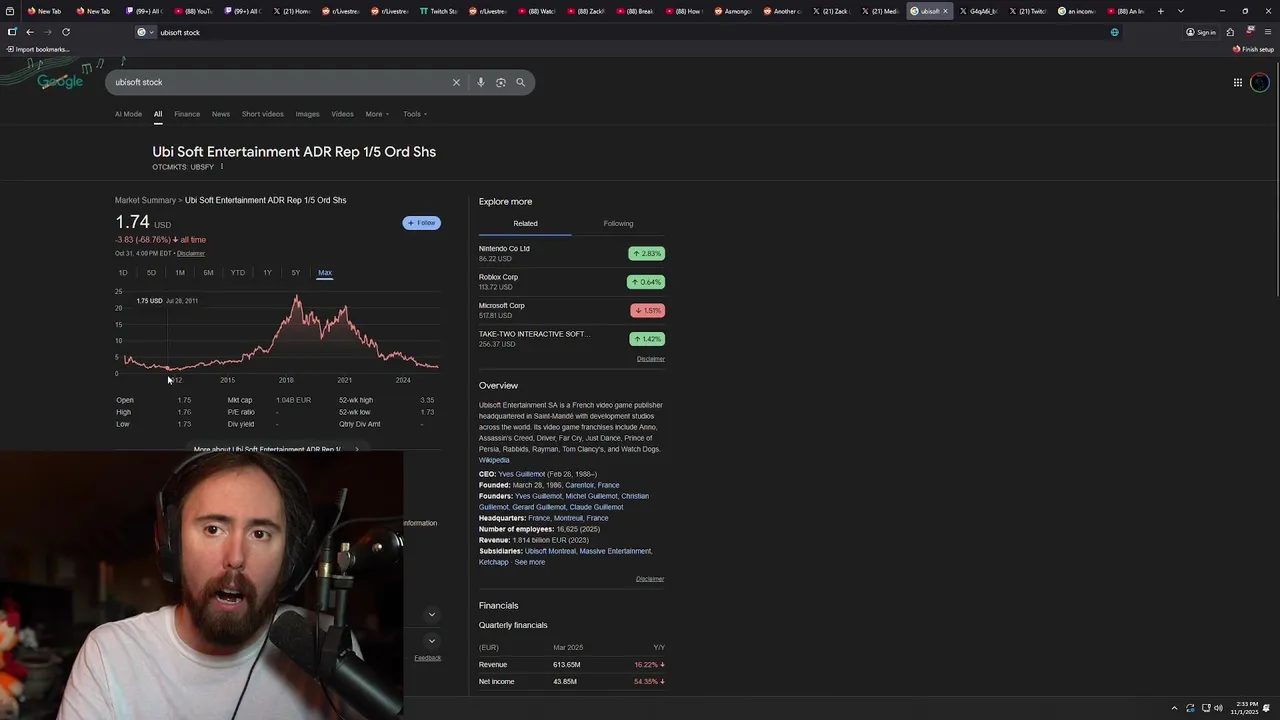Submit search with magnifying glass icon
The image size is (1280, 720).
[520, 82]
